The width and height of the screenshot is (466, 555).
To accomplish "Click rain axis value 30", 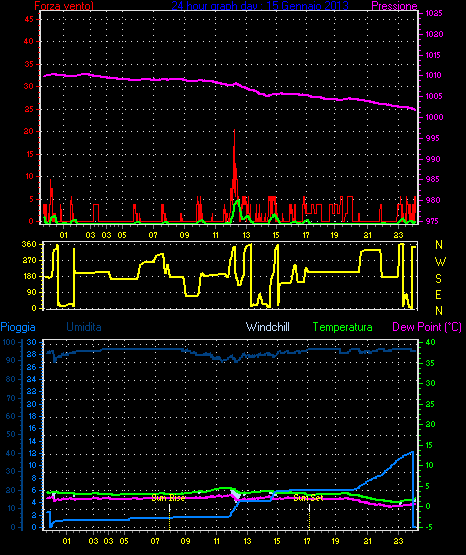I will point(31,342).
